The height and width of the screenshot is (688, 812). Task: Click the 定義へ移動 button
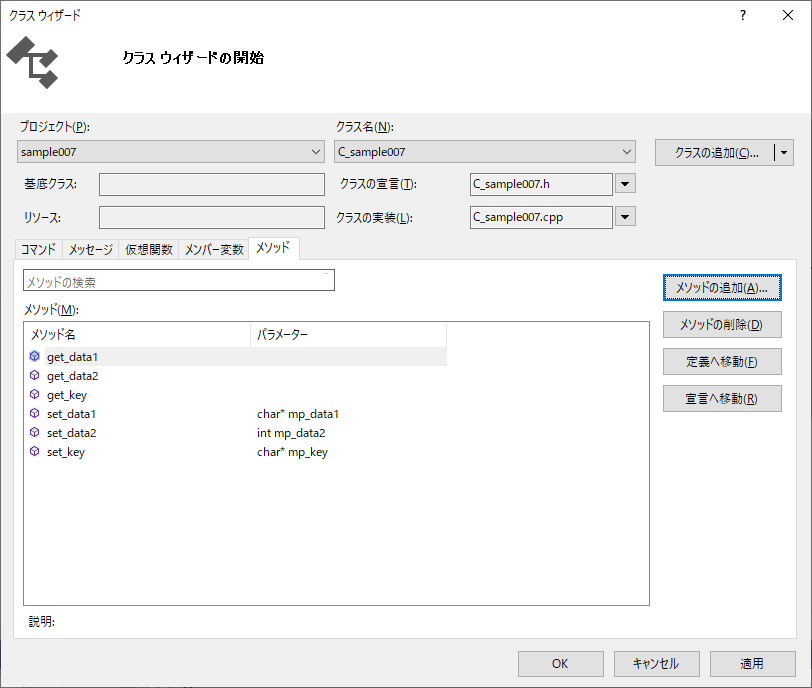pos(721,362)
